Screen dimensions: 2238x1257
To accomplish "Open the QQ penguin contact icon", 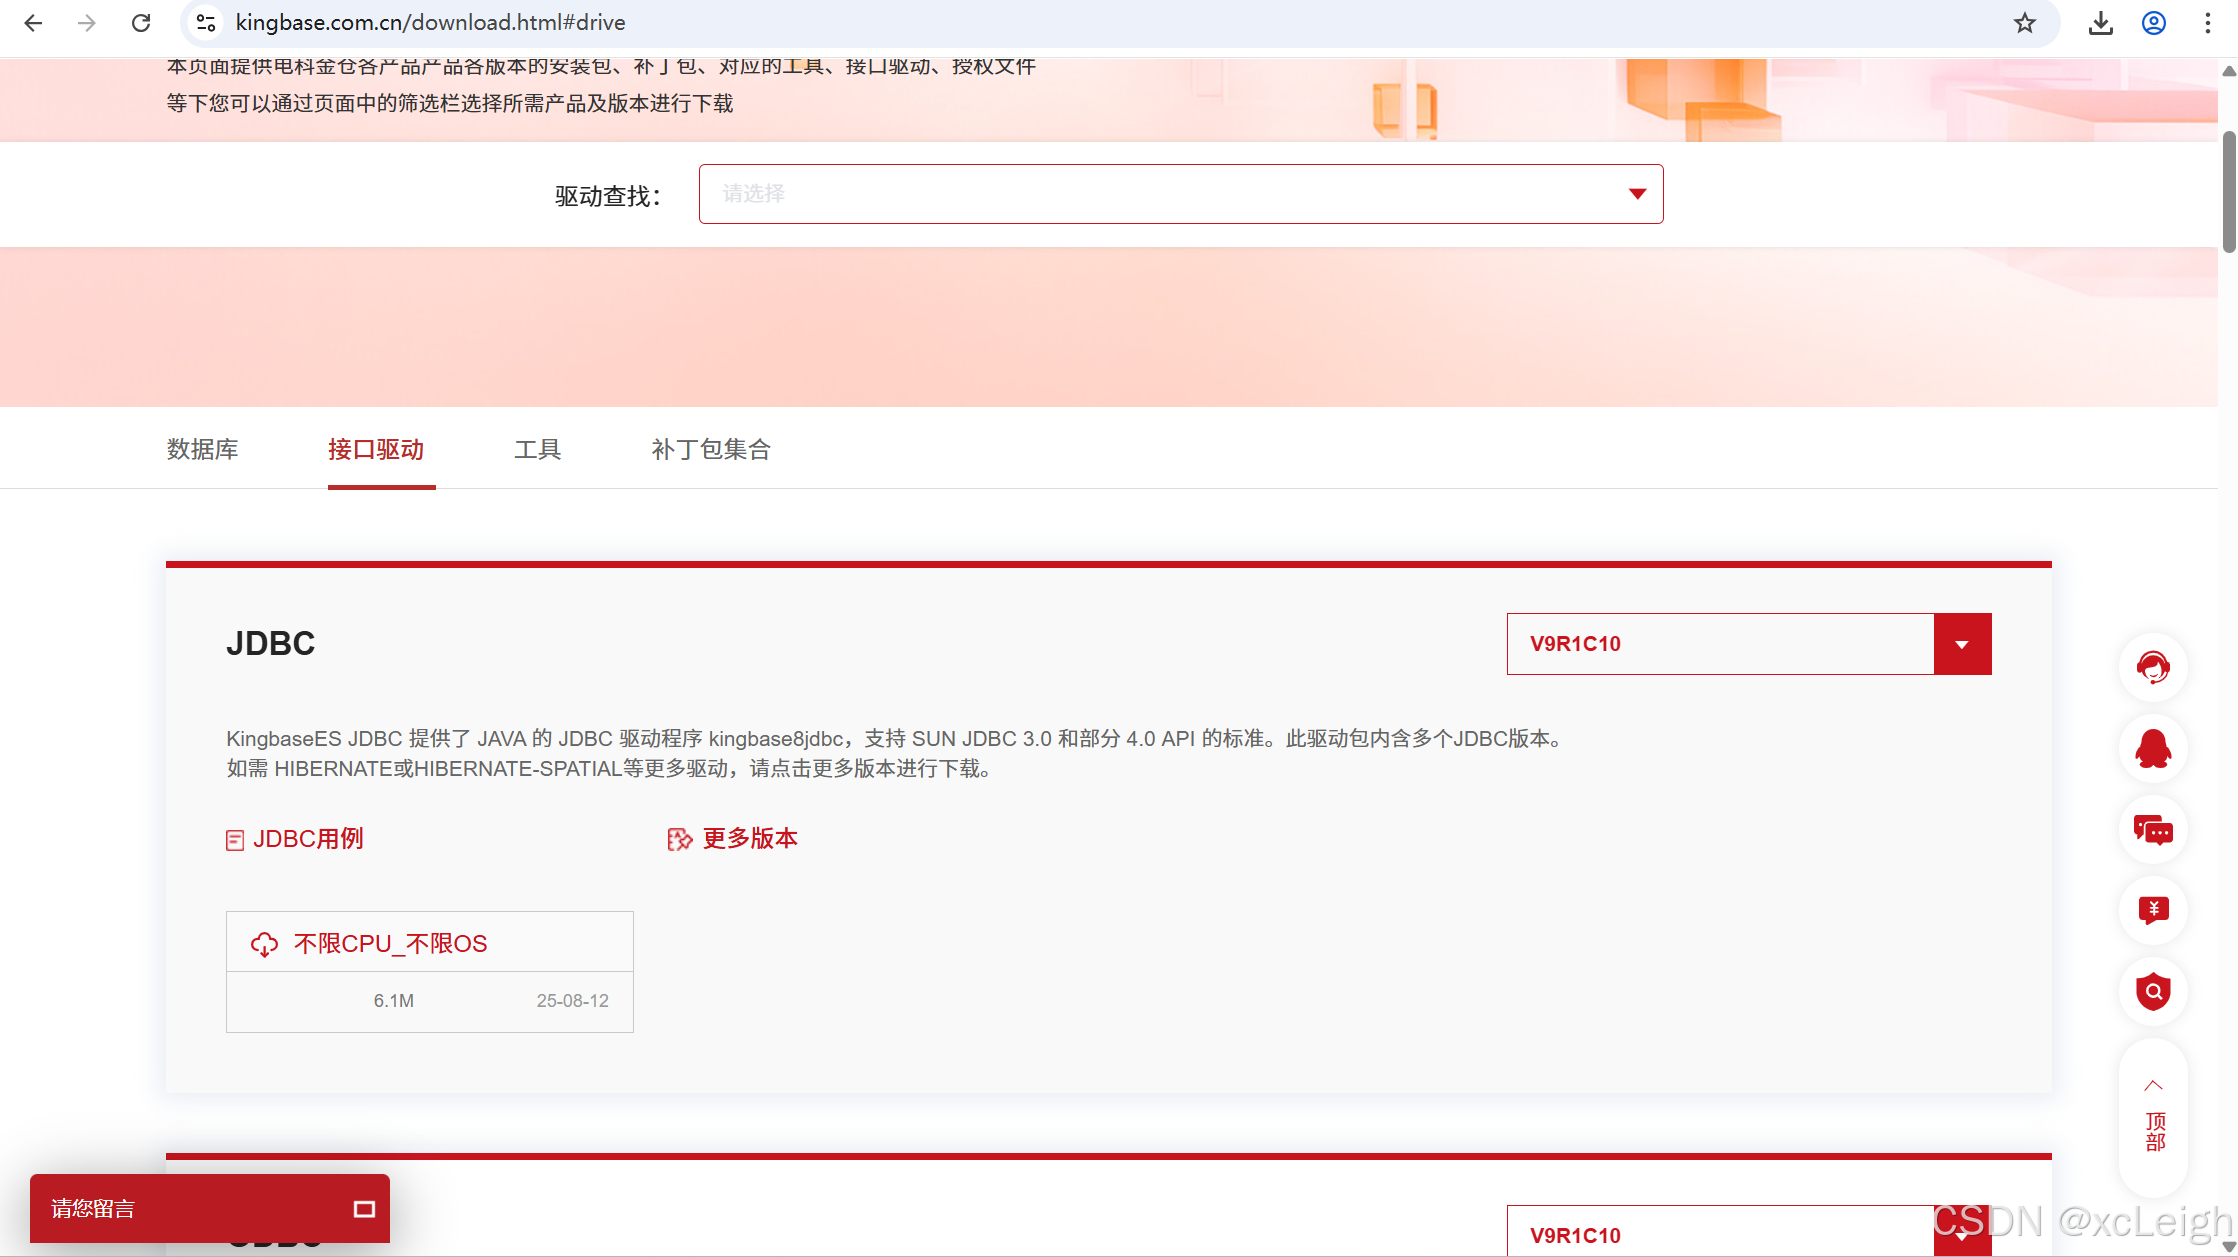I will (2153, 749).
